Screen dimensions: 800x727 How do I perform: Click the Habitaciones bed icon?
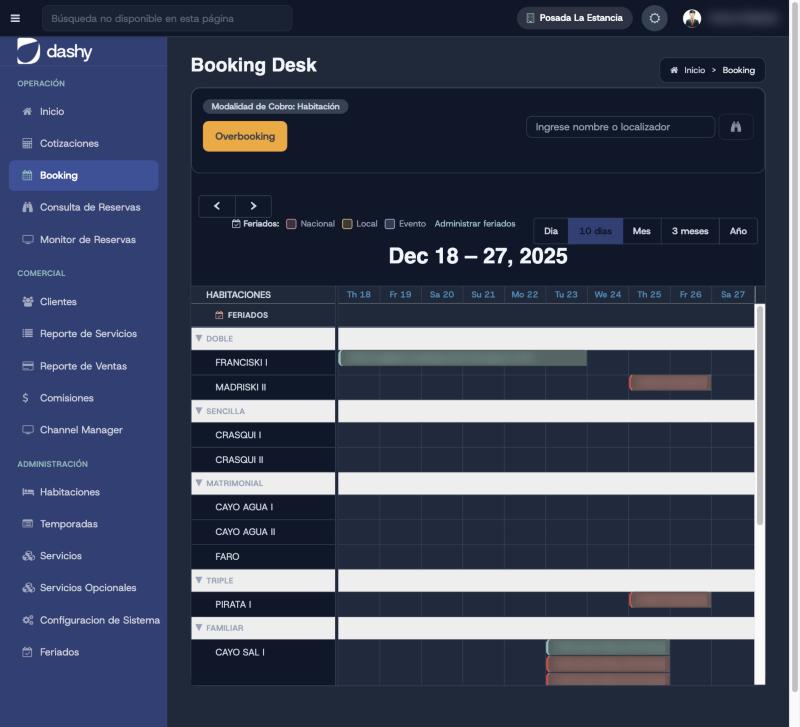pos(28,492)
